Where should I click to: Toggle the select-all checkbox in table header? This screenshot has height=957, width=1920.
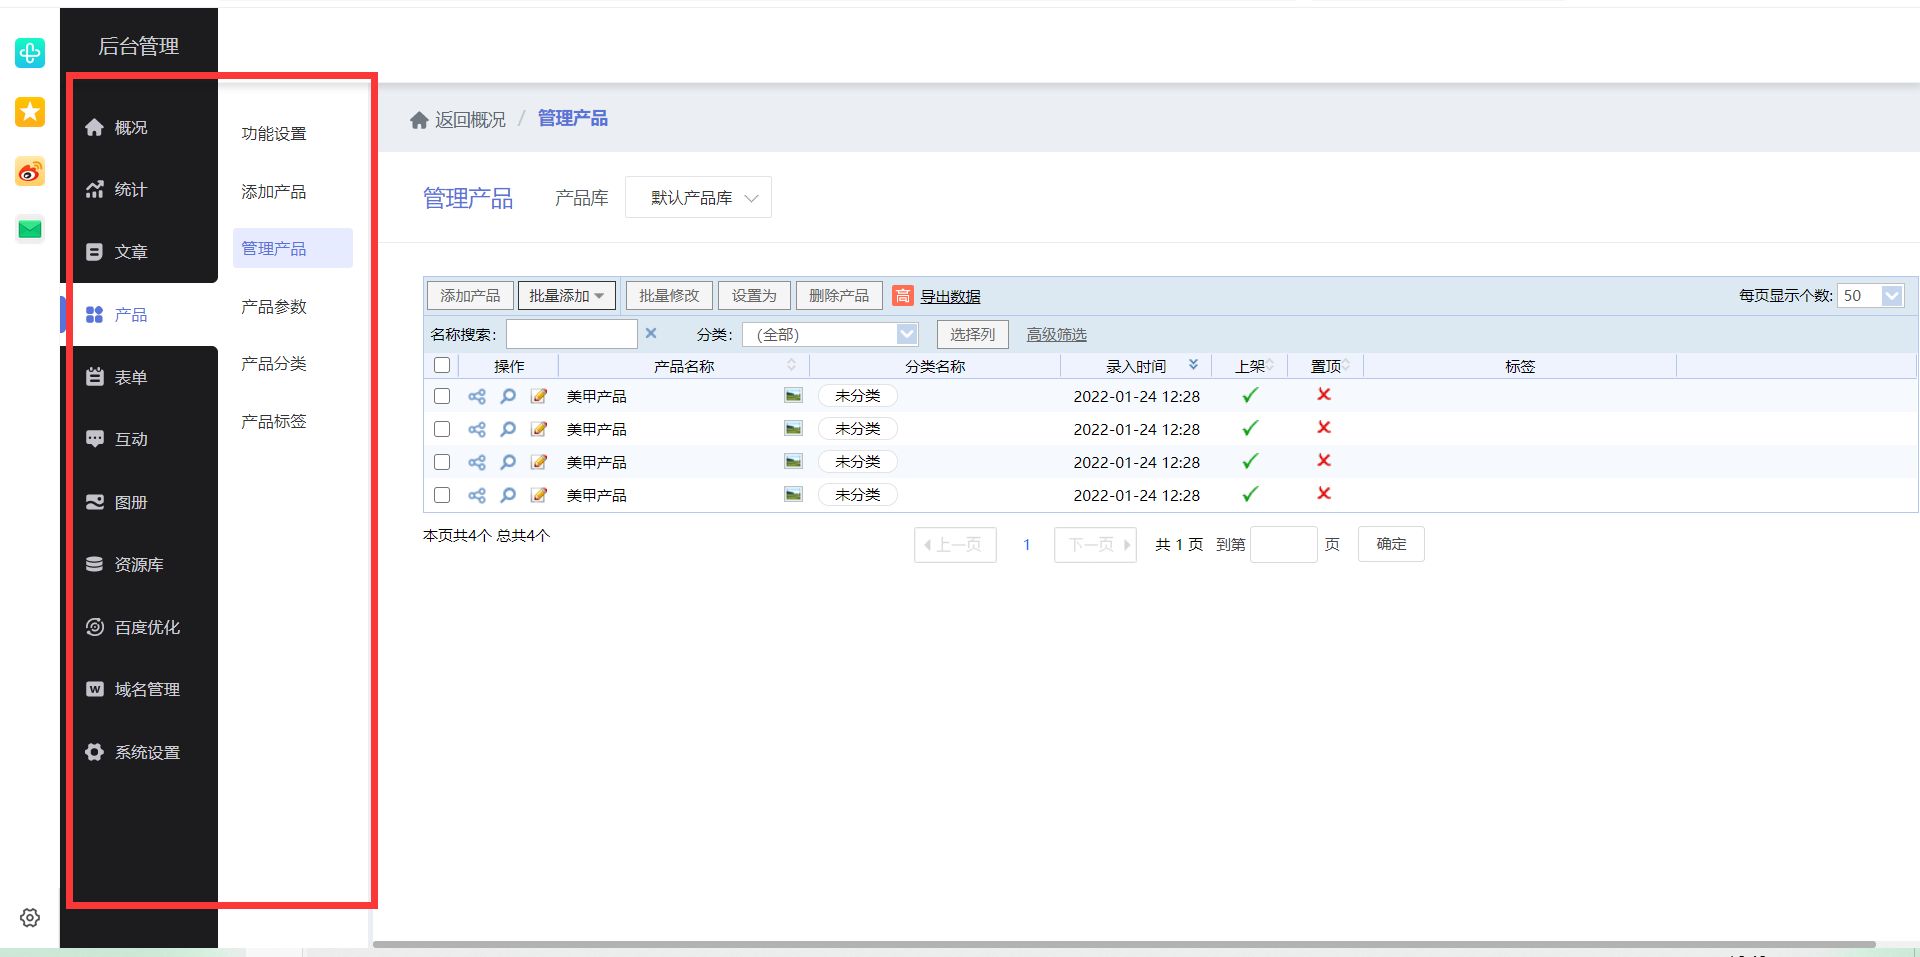coord(442,365)
